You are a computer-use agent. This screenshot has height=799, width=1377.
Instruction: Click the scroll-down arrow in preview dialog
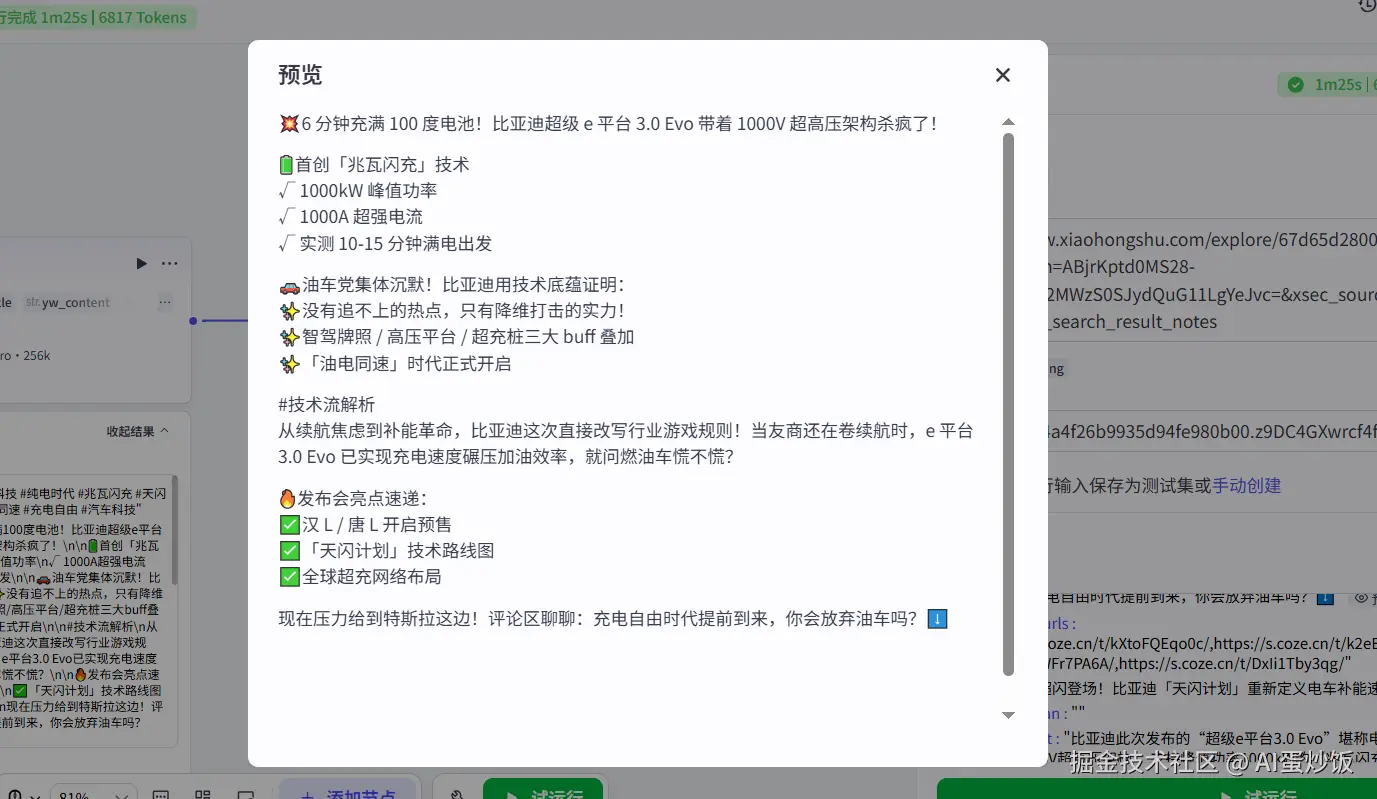1008,715
